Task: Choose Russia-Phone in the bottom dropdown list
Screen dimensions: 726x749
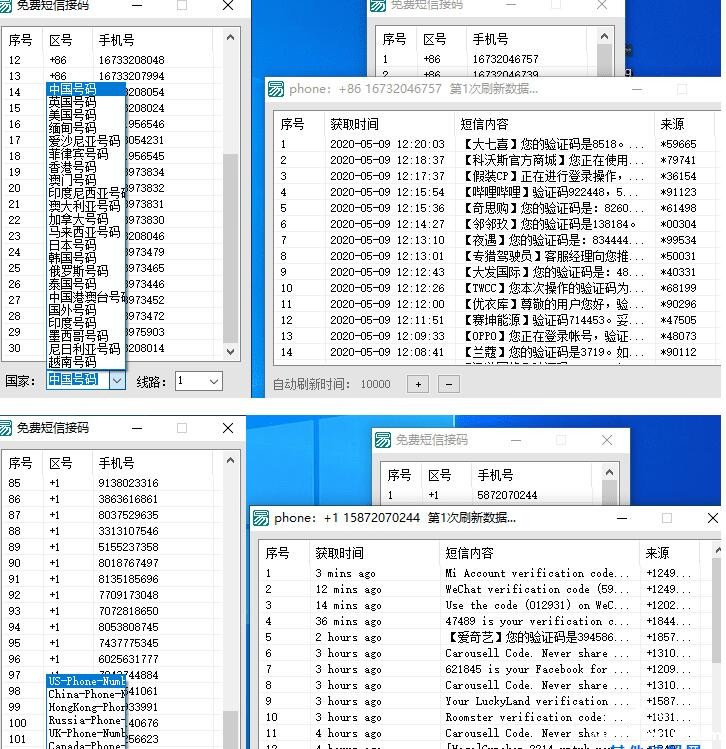Action: point(86,720)
